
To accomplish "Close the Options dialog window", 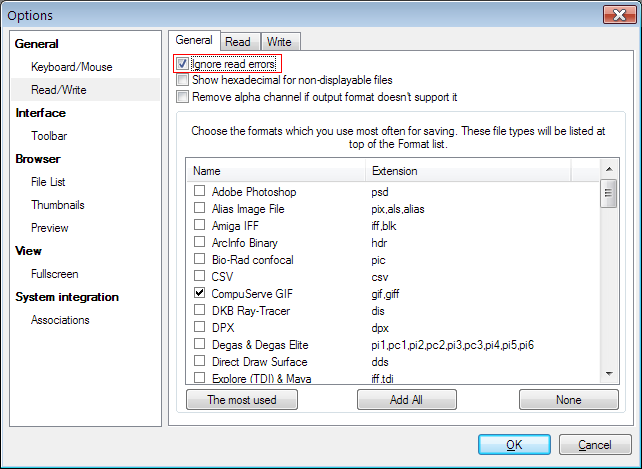I will (616, 15).
